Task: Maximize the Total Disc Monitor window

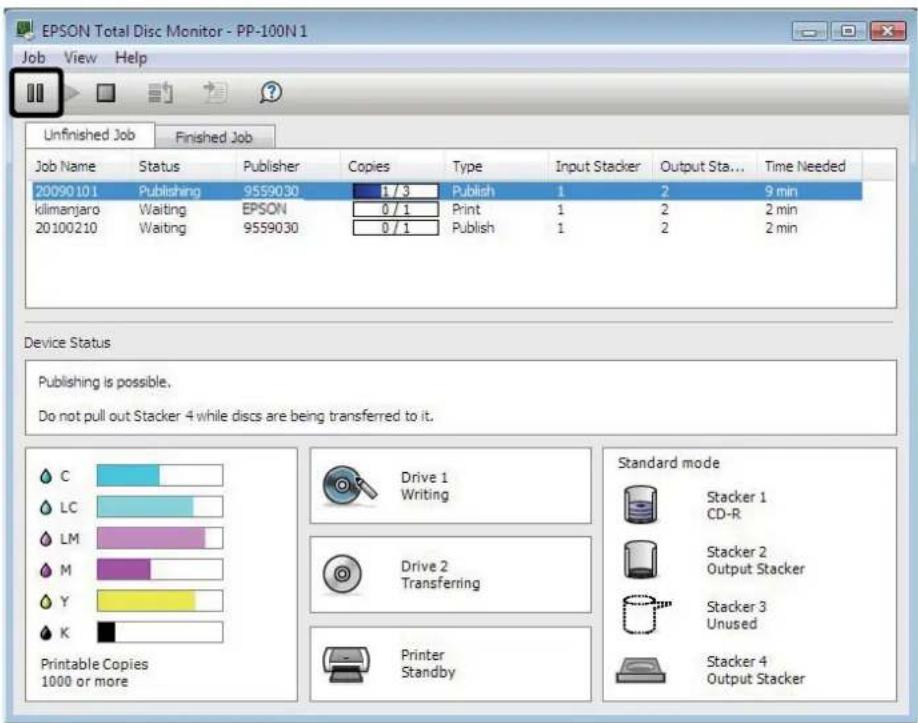Action: click(x=848, y=31)
